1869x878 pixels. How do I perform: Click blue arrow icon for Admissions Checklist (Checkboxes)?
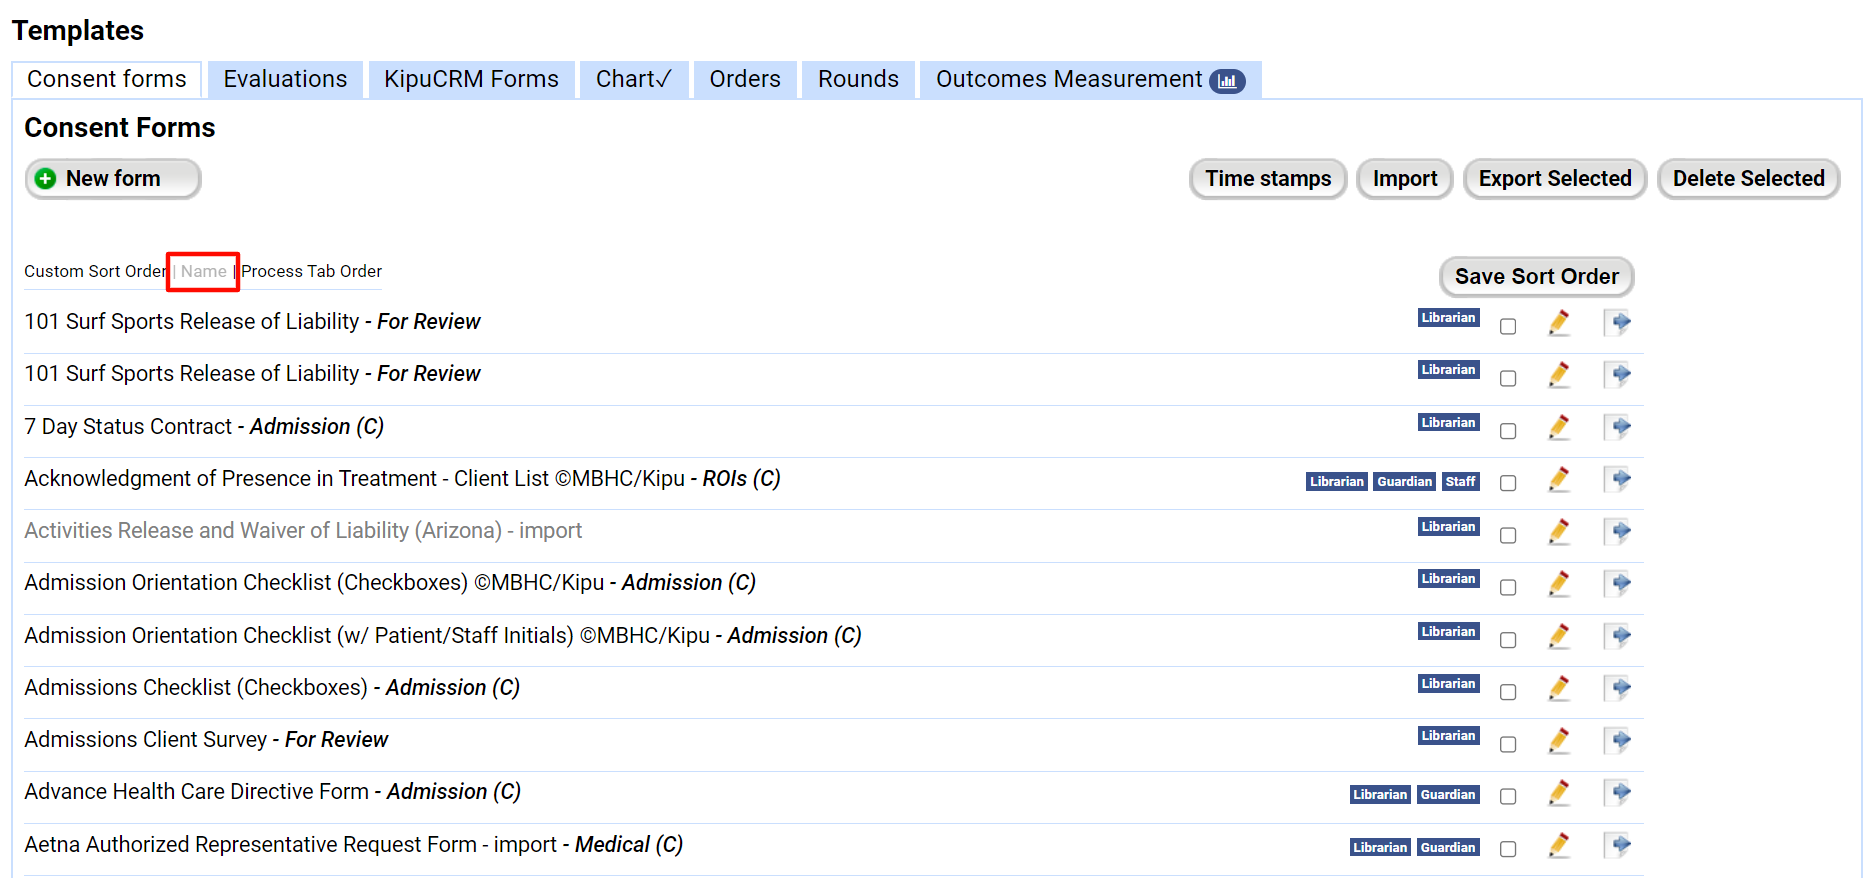coord(1618,688)
